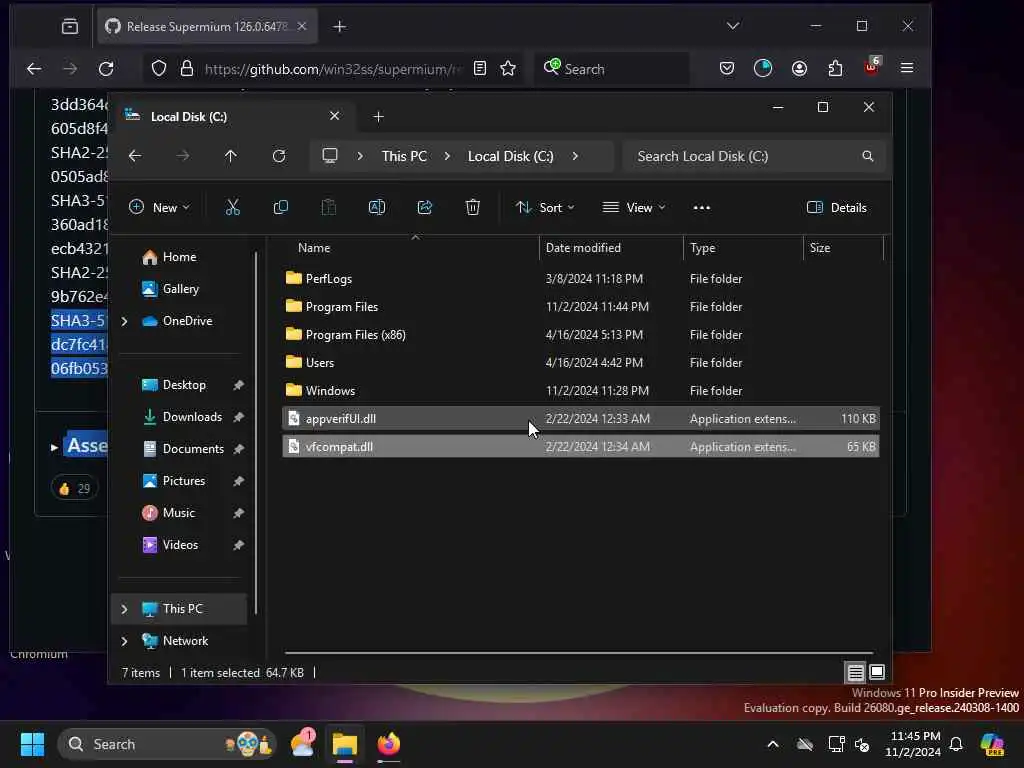Unpin Videos from quick access
Image resolution: width=1024 pixels, height=768 pixels.
click(x=238, y=545)
